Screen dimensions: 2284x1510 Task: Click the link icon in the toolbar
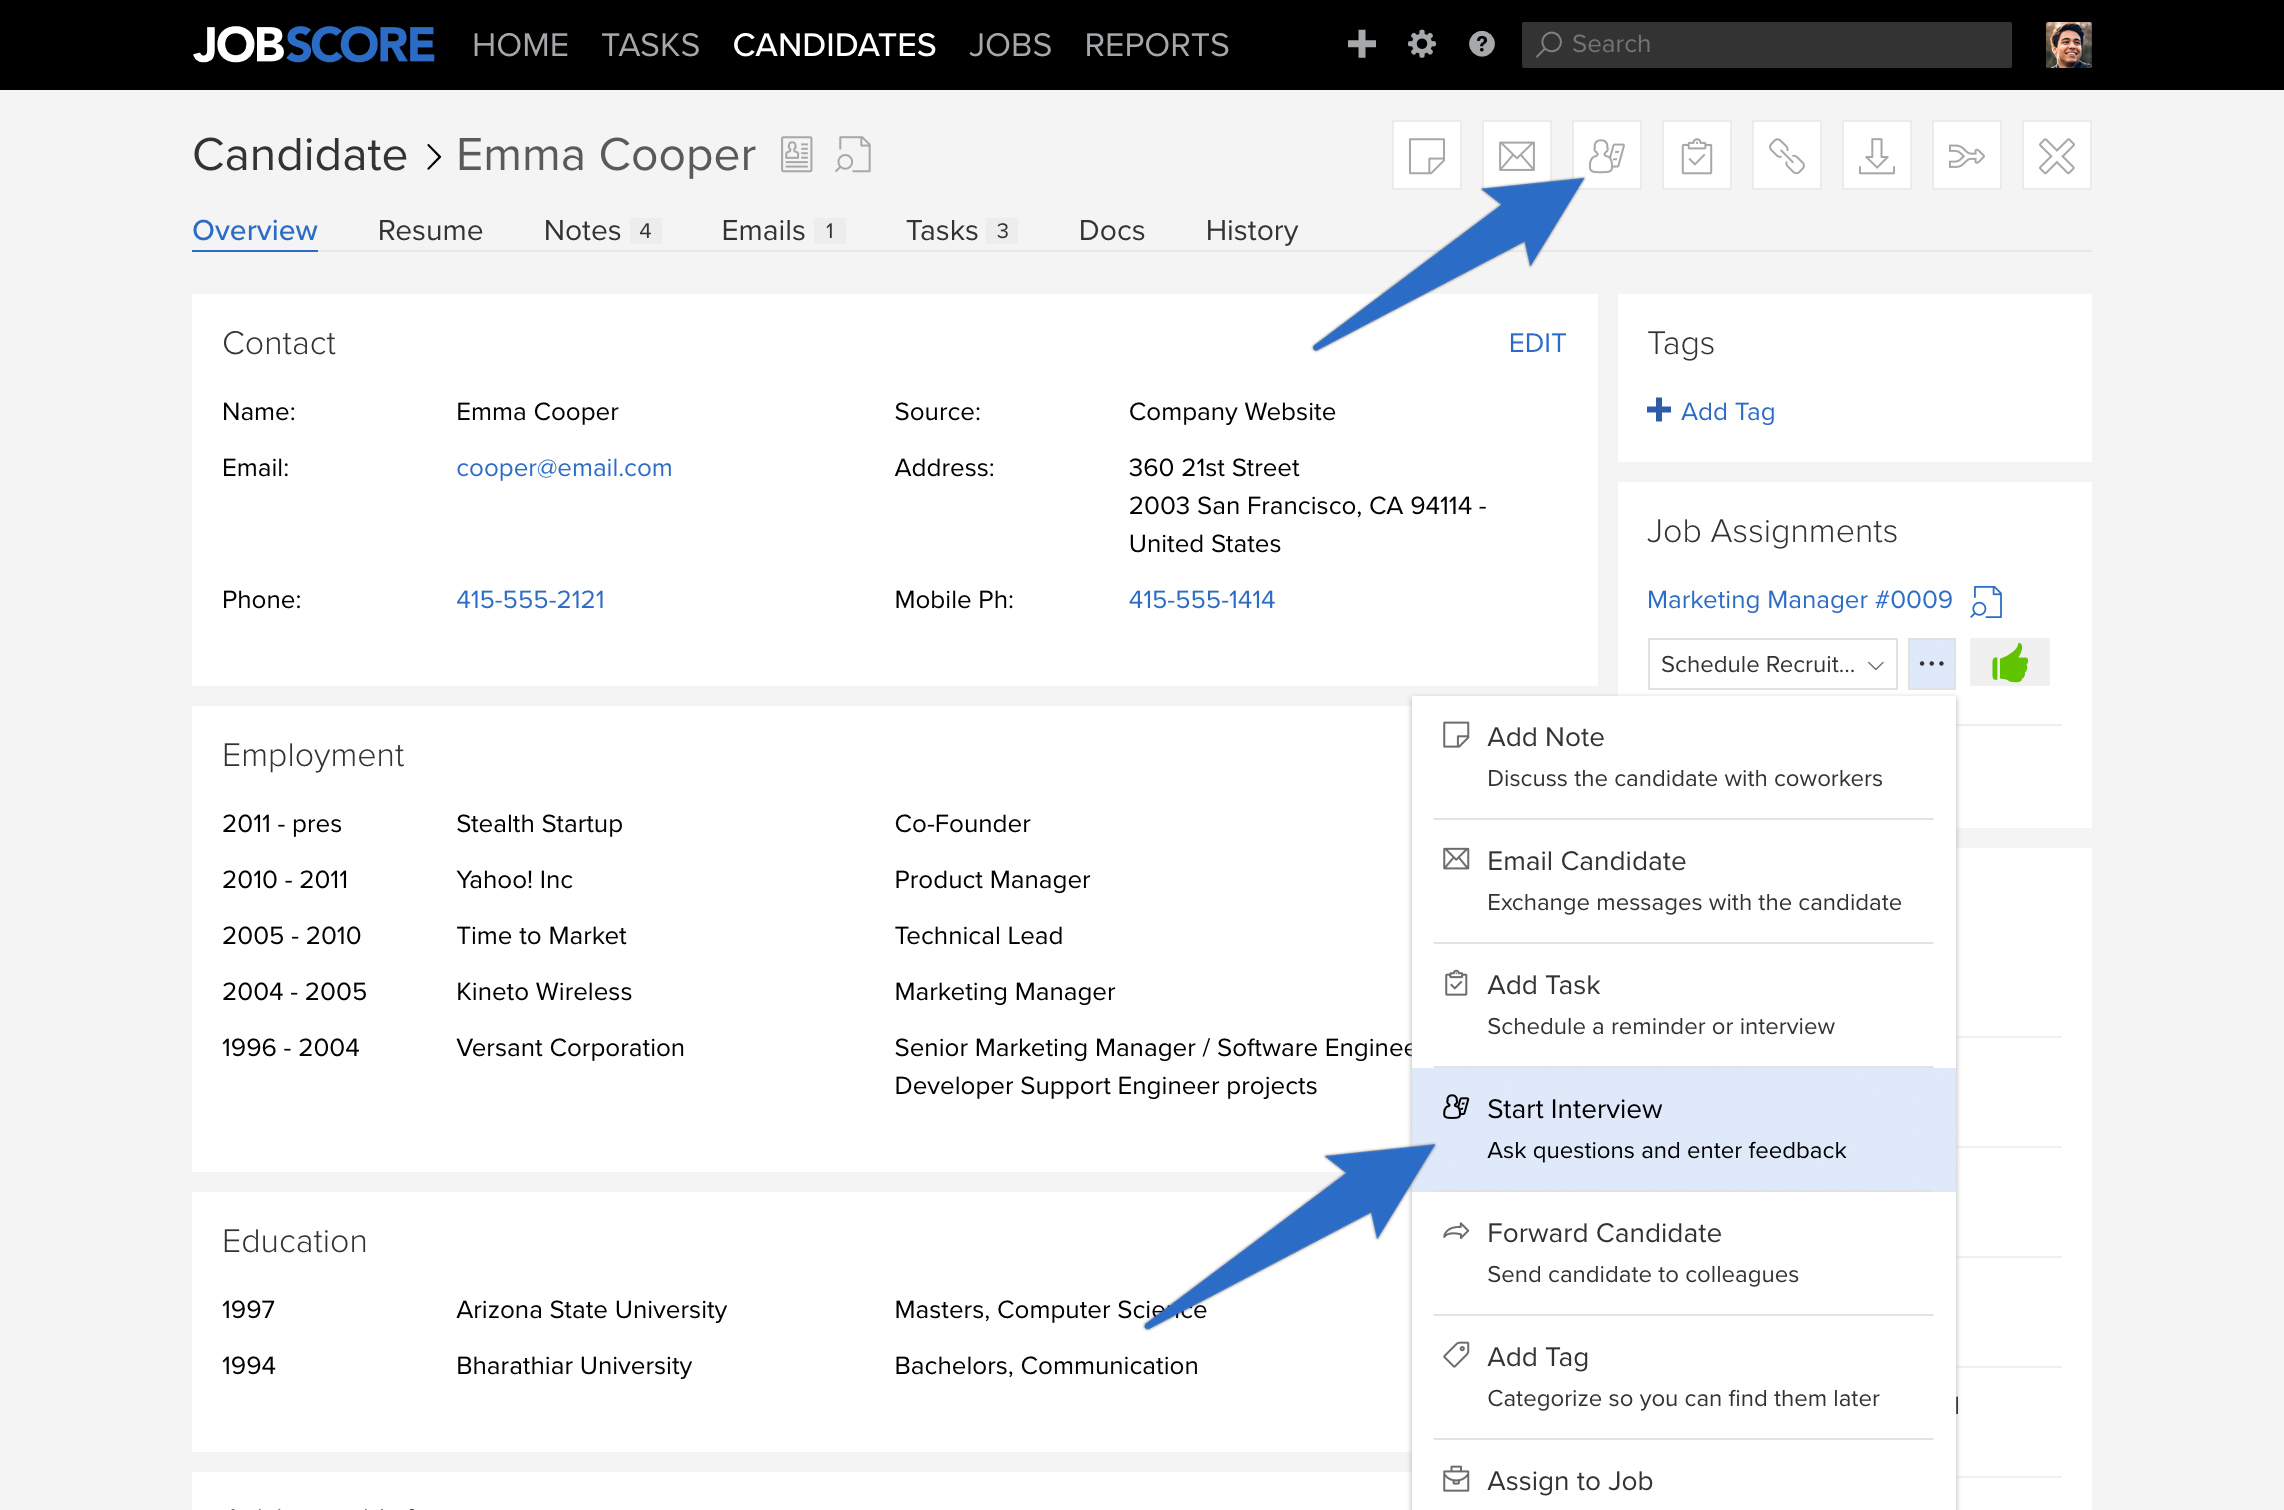[x=1787, y=156]
